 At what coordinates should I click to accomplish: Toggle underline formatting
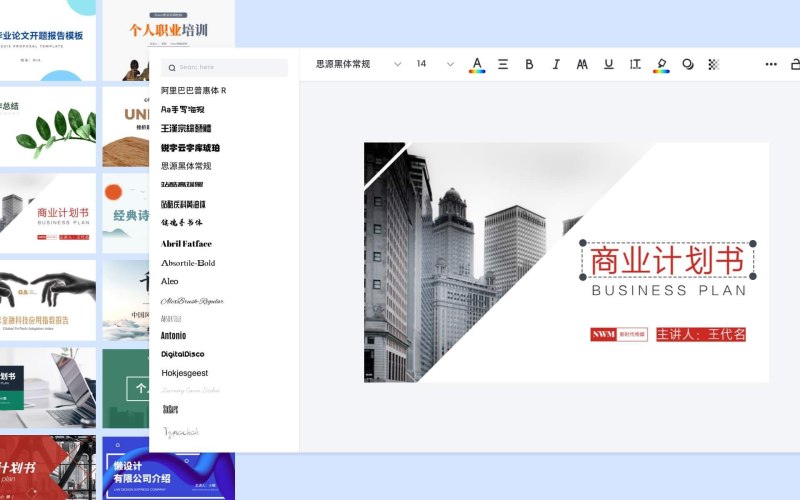click(609, 64)
